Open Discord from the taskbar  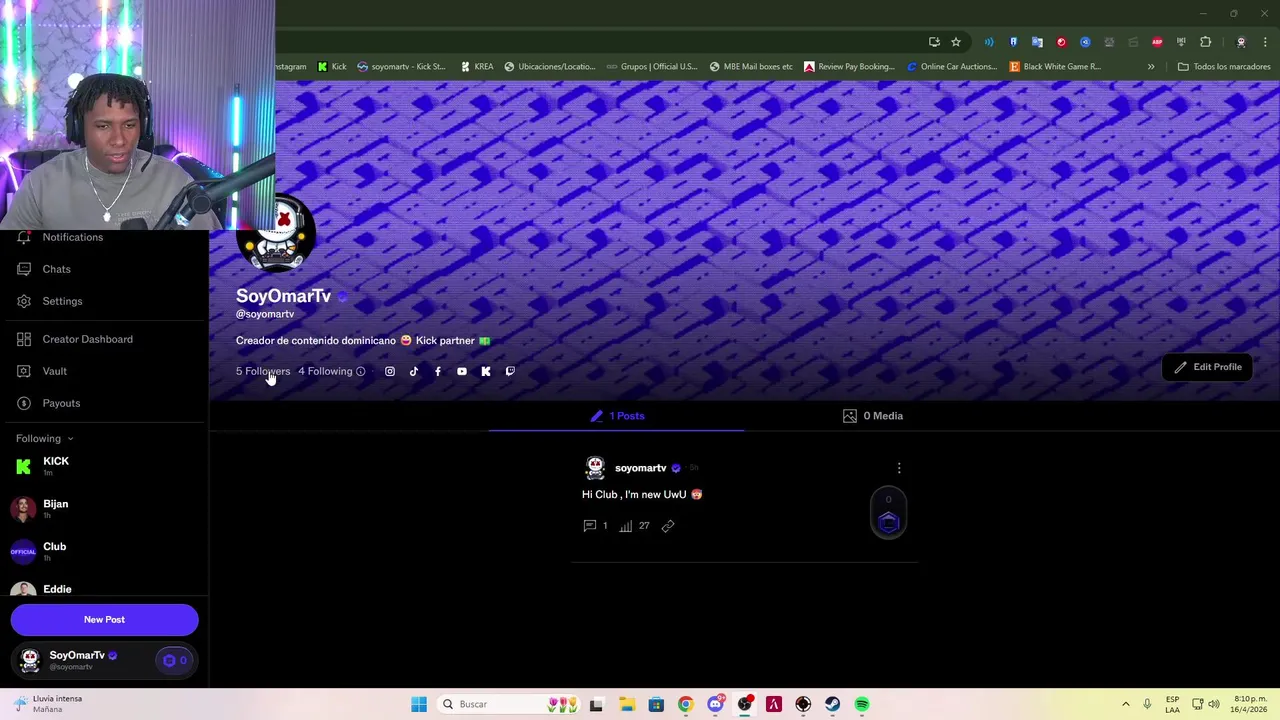click(715, 704)
